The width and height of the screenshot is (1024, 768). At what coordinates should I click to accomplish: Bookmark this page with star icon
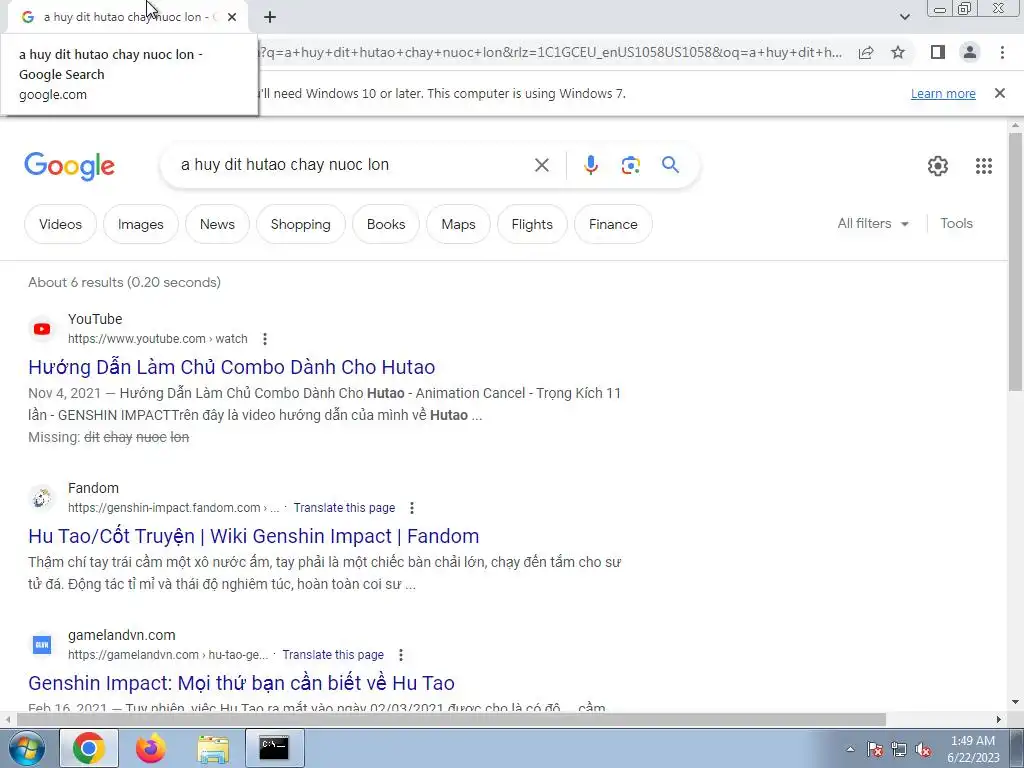coord(898,53)
